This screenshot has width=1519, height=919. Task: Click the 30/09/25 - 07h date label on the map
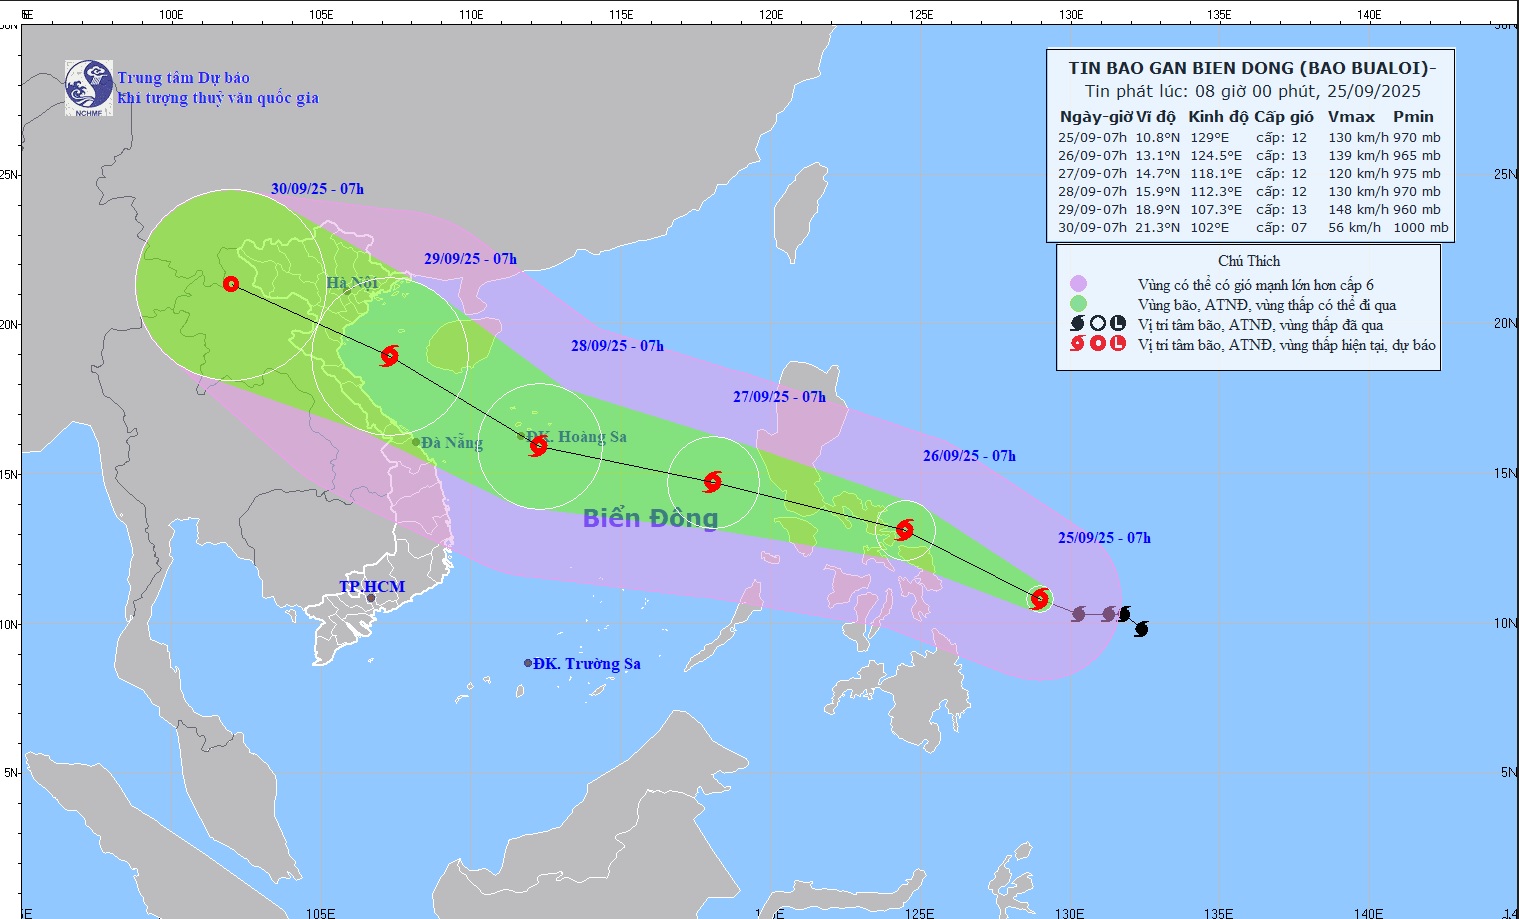tap(317, 189)
